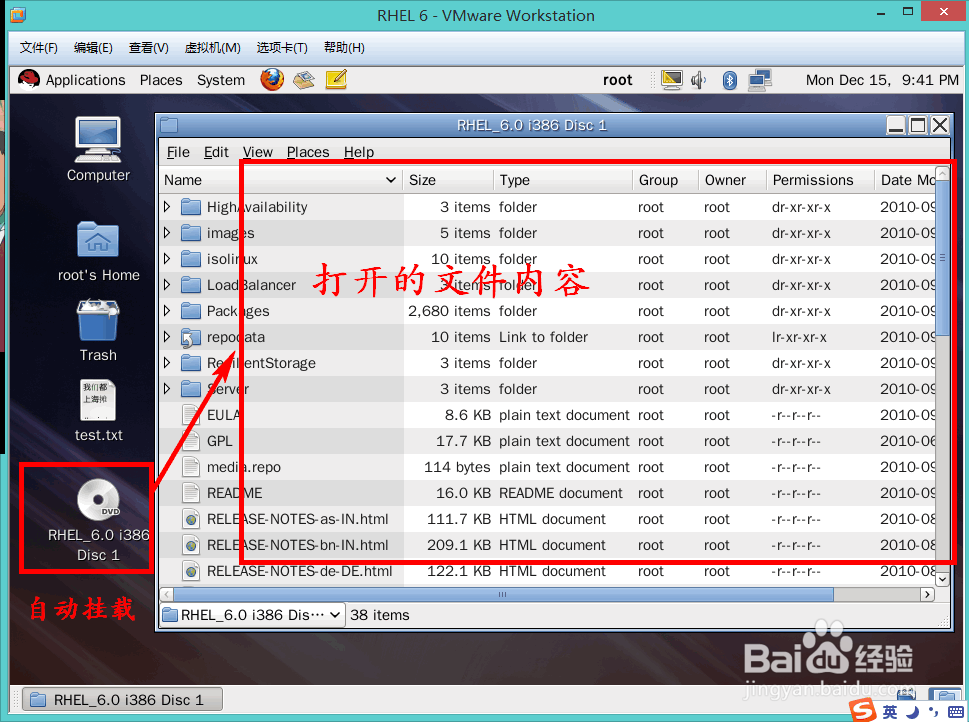969x722 pixels.
Task: Click the Red Hat Applications logo icon
Action: (x=28, y=80)
